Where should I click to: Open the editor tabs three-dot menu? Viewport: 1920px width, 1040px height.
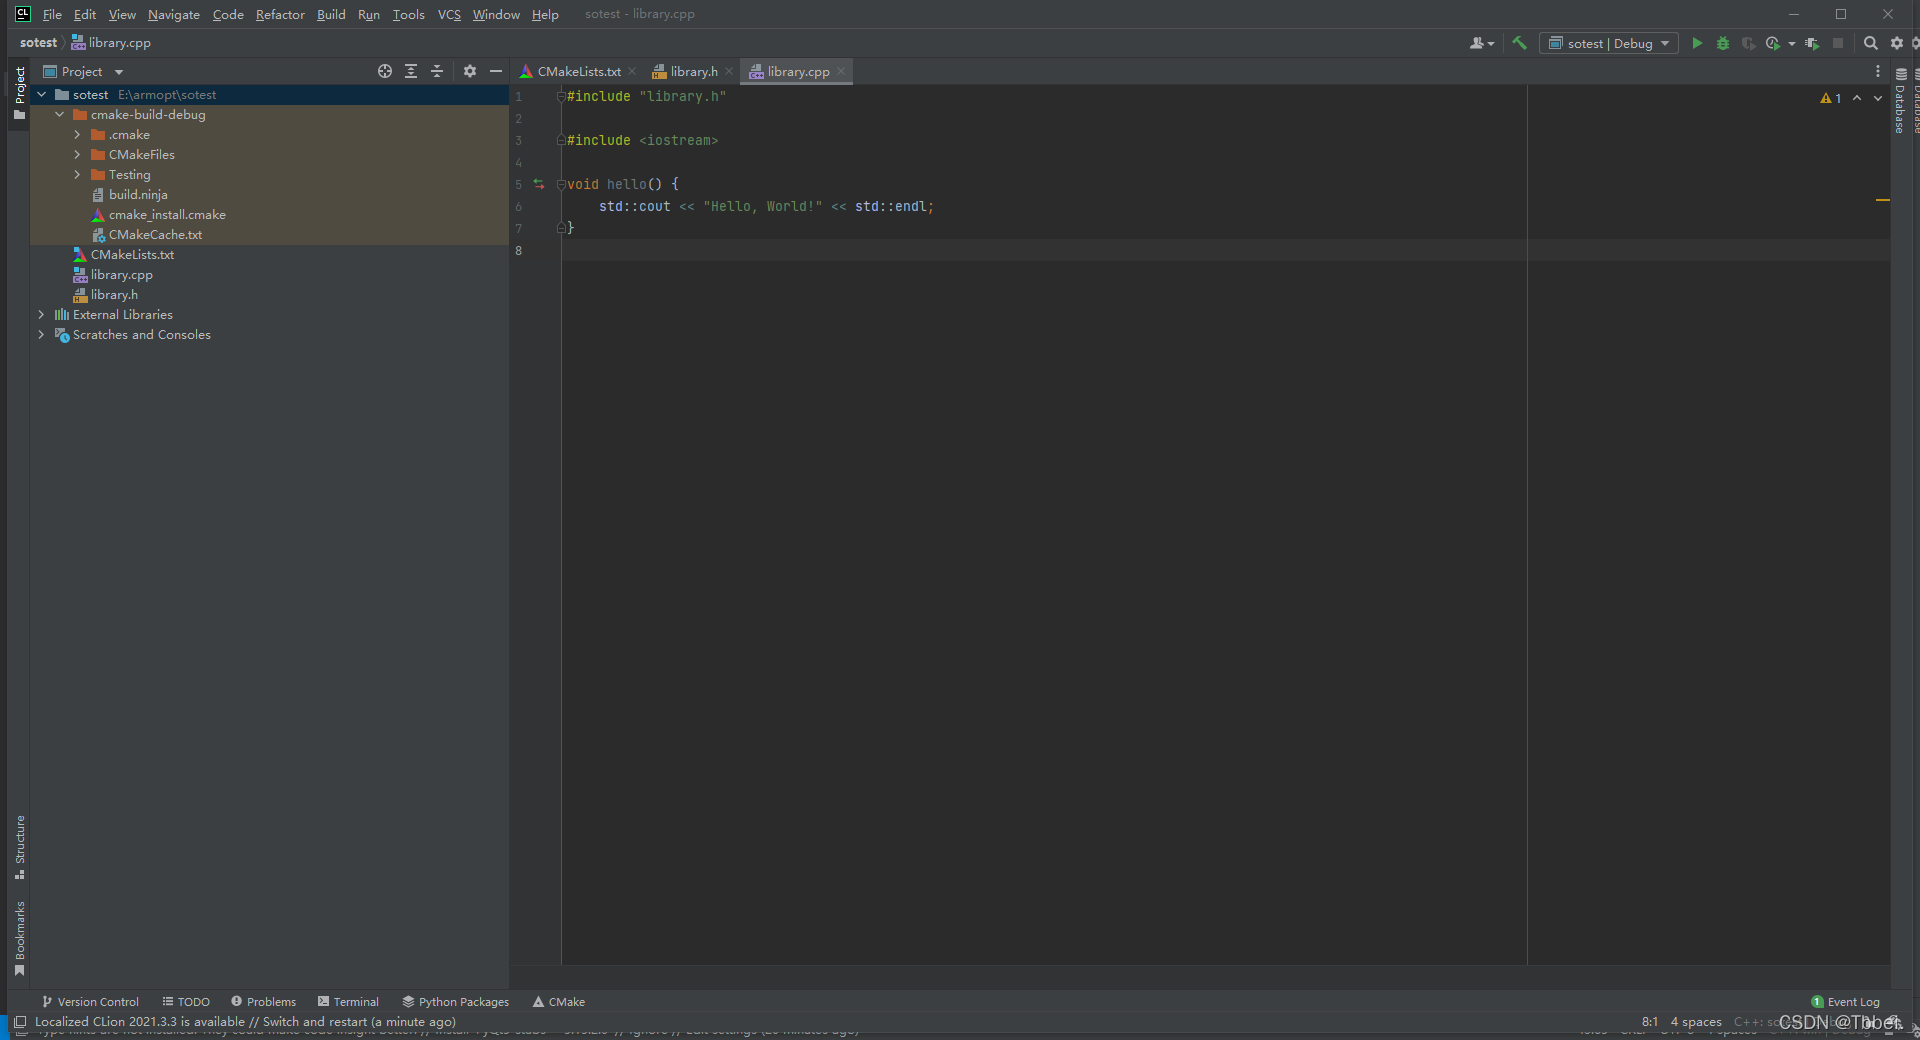[x=1877, y=71]
